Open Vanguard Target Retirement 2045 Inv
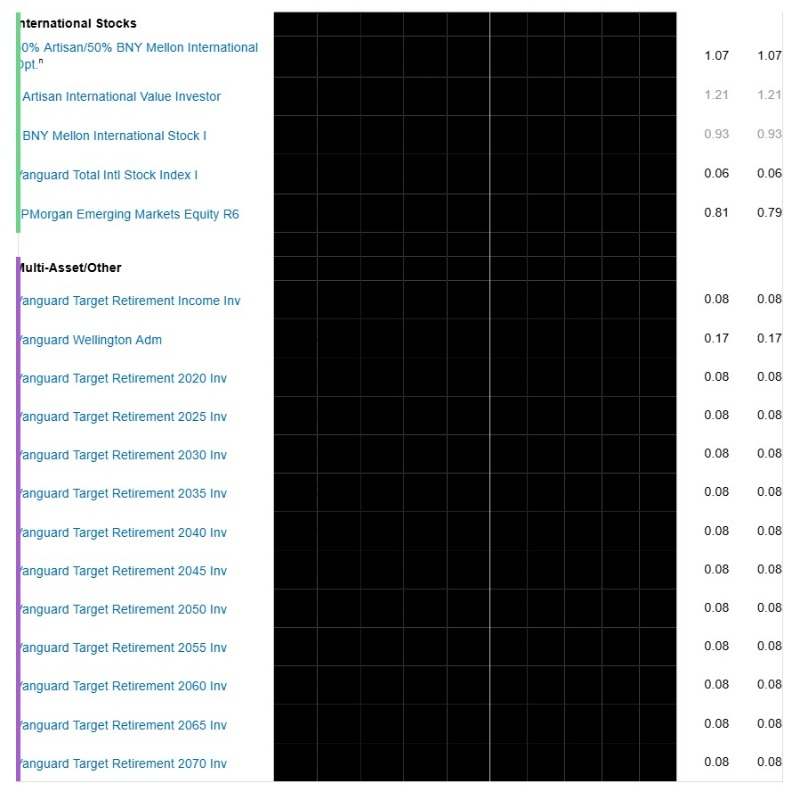 pos(122,571)
